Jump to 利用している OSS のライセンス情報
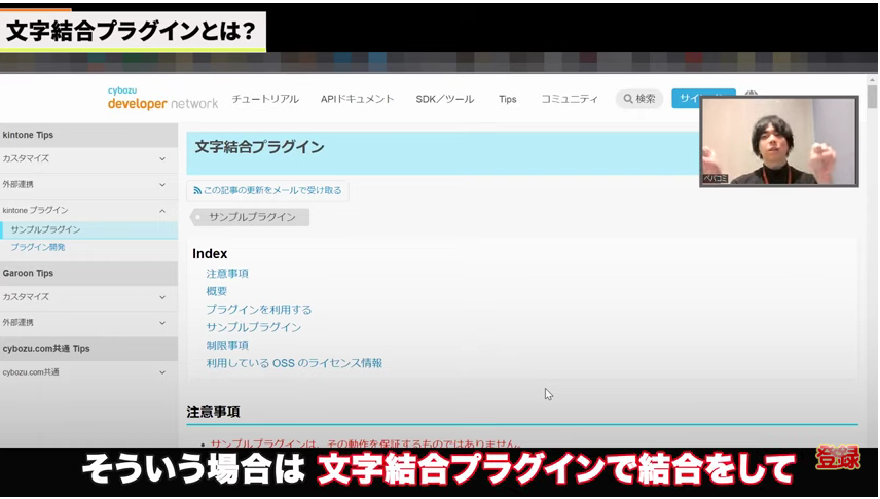Viewport: 880px width, 499px height. click(x=294, y=363)
